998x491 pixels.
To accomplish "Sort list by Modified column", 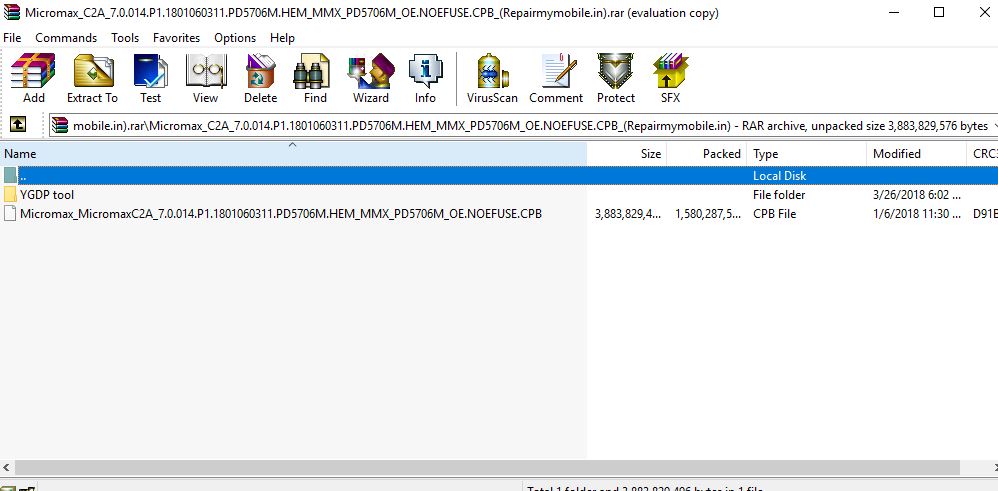I will pyautogui.click(x=917, y=153).
